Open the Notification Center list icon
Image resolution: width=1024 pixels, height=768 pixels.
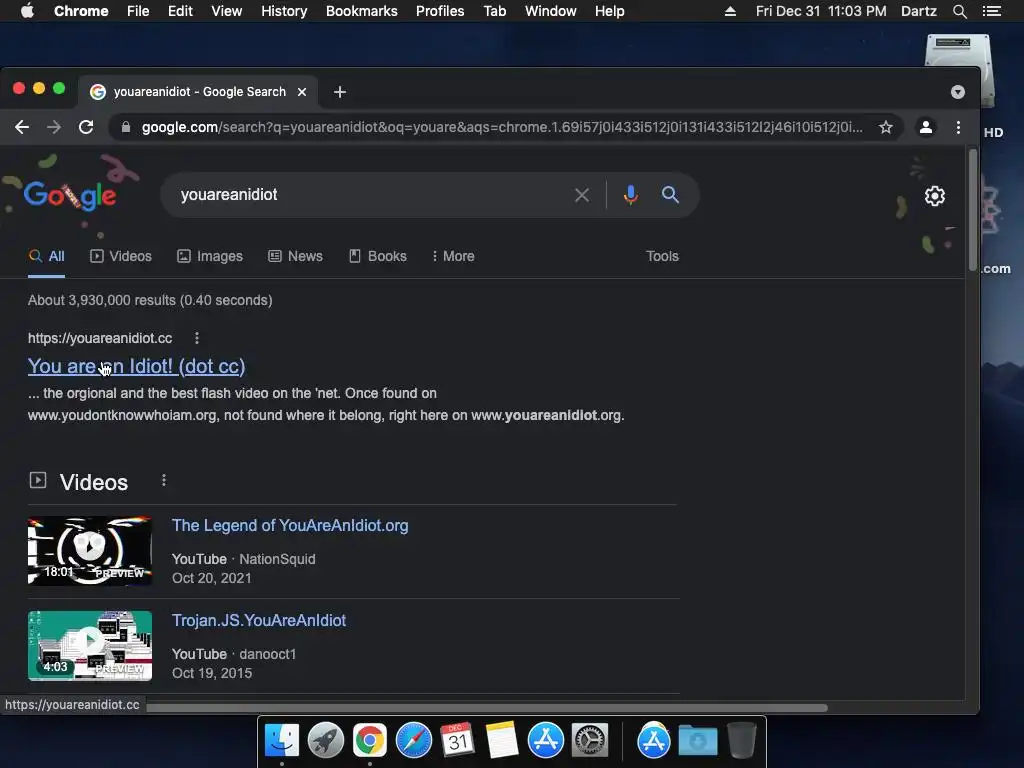click(991, 11)
